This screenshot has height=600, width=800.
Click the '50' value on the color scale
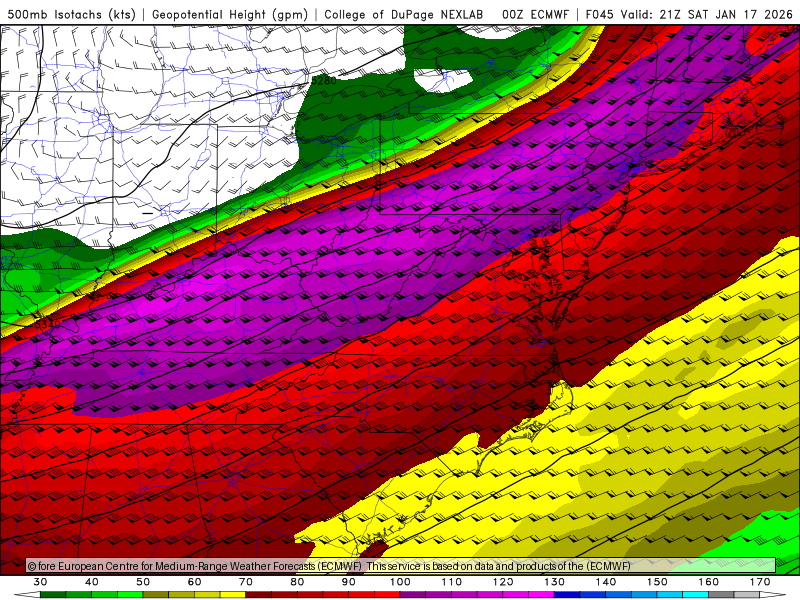click(143, 582)
